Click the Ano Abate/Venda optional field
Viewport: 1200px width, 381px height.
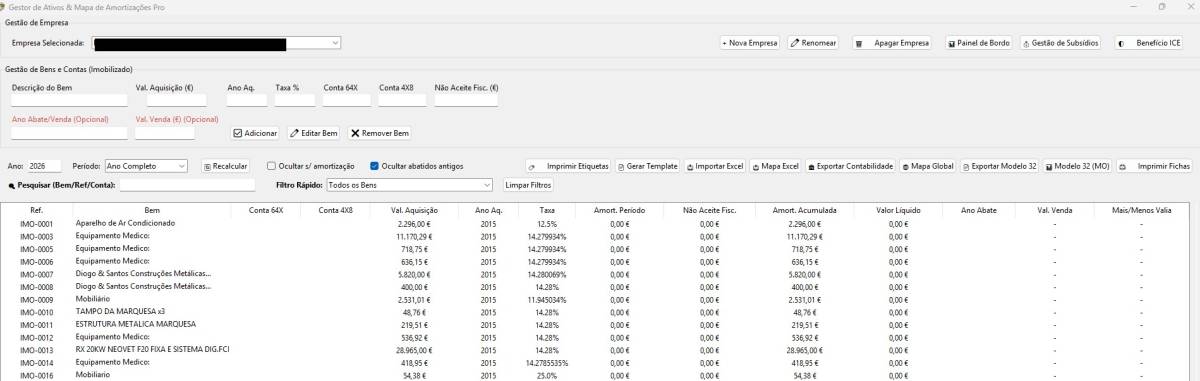(70, 133)
